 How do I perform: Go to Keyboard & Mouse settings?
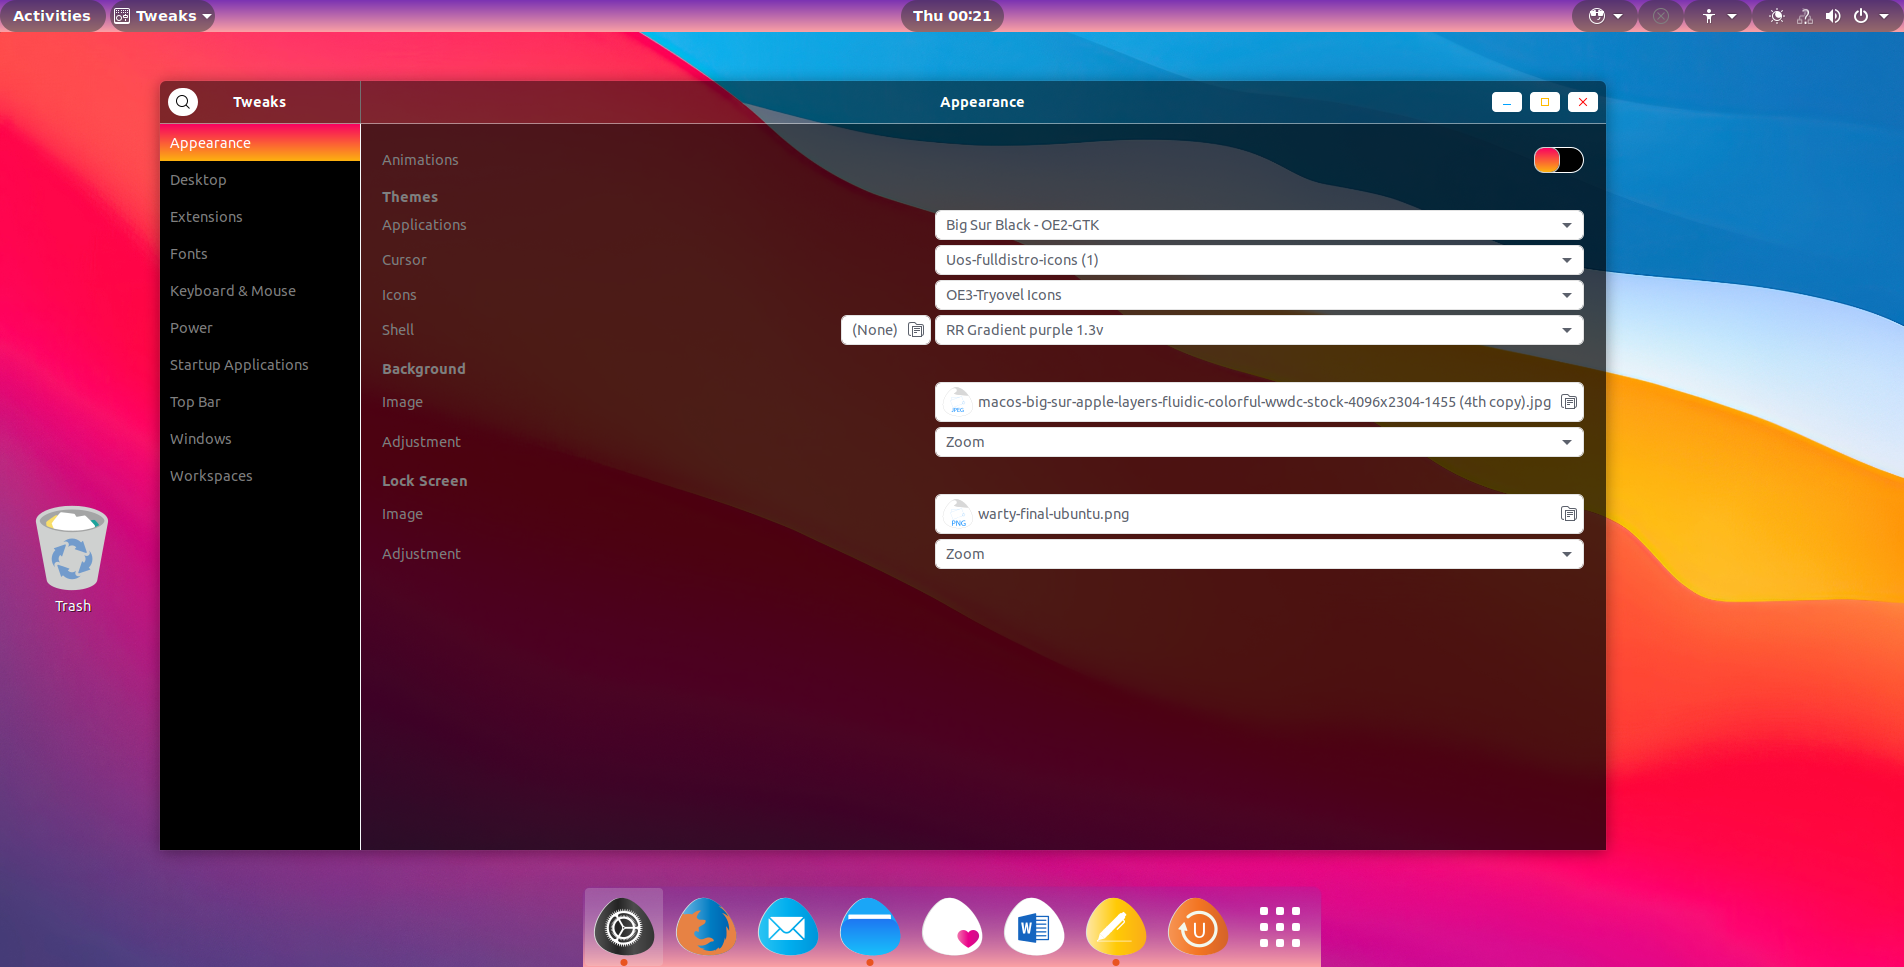coord(260,291)
